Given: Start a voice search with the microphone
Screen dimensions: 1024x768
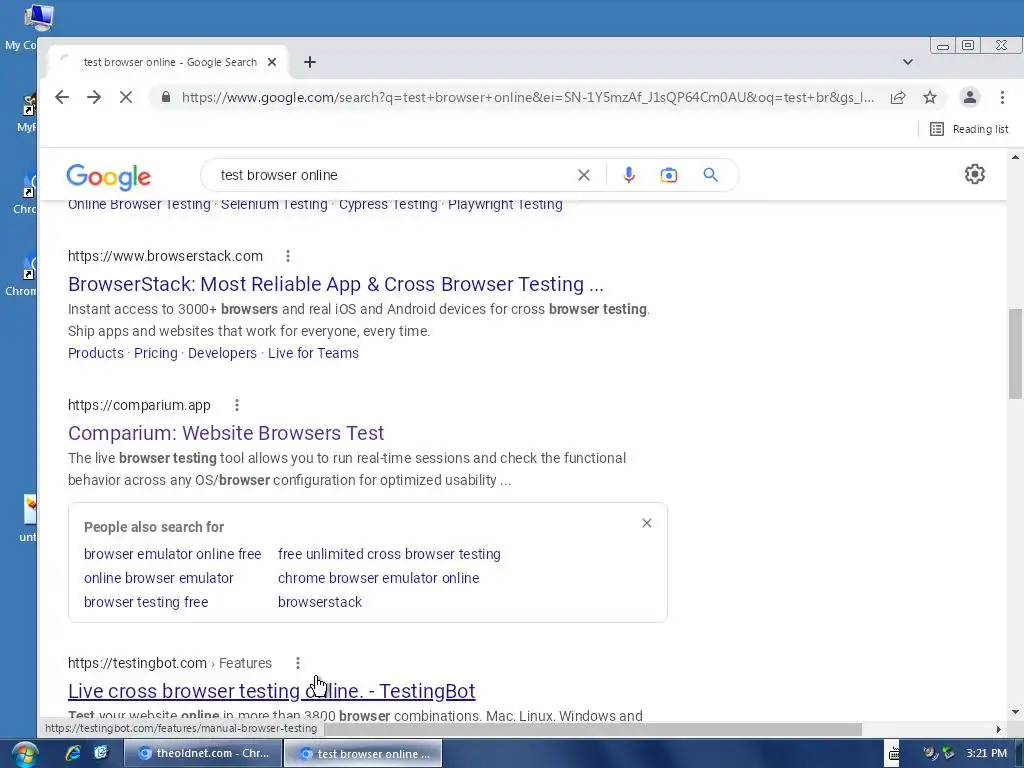Looking at the screenshot, I should [629, 175].
